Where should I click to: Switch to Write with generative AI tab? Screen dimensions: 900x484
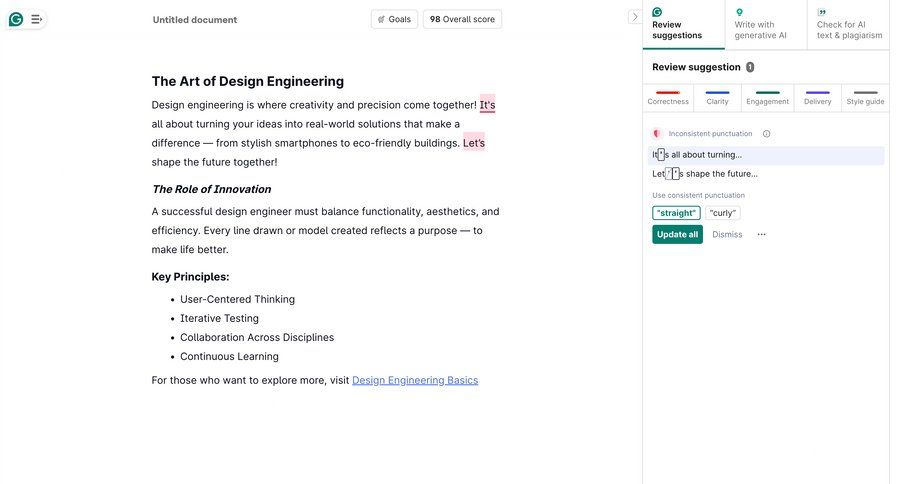pos(766,25)
